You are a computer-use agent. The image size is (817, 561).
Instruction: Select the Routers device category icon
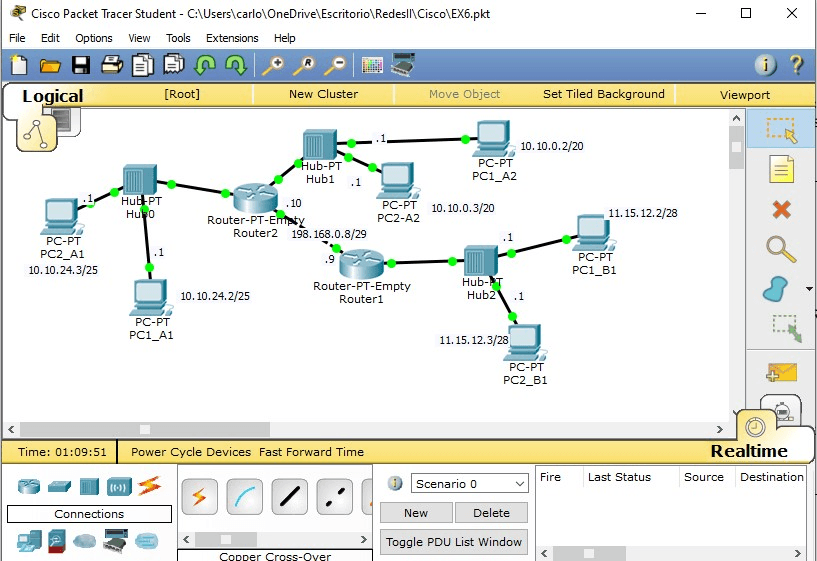pyautogui.click(x=30, y=487)
